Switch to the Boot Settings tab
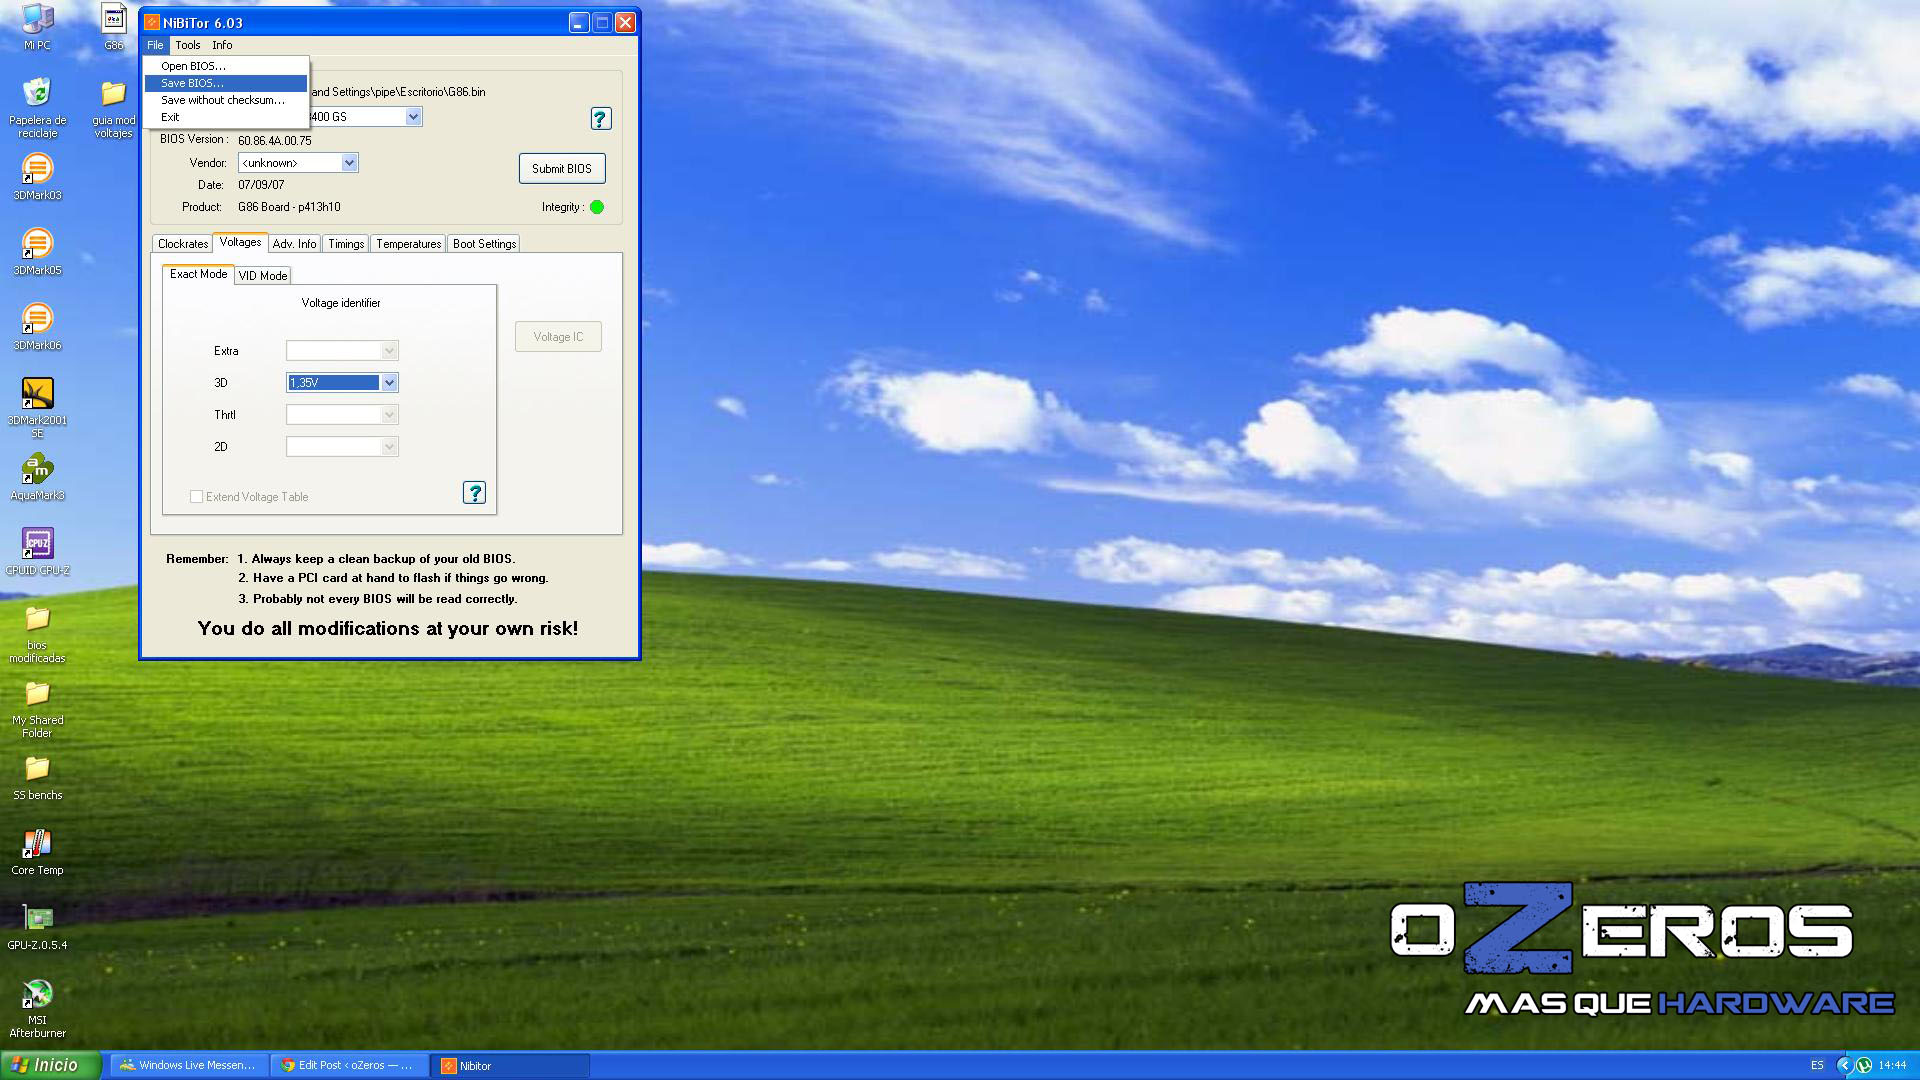Screen dimensions: 1920x1080 coord(484,244)
